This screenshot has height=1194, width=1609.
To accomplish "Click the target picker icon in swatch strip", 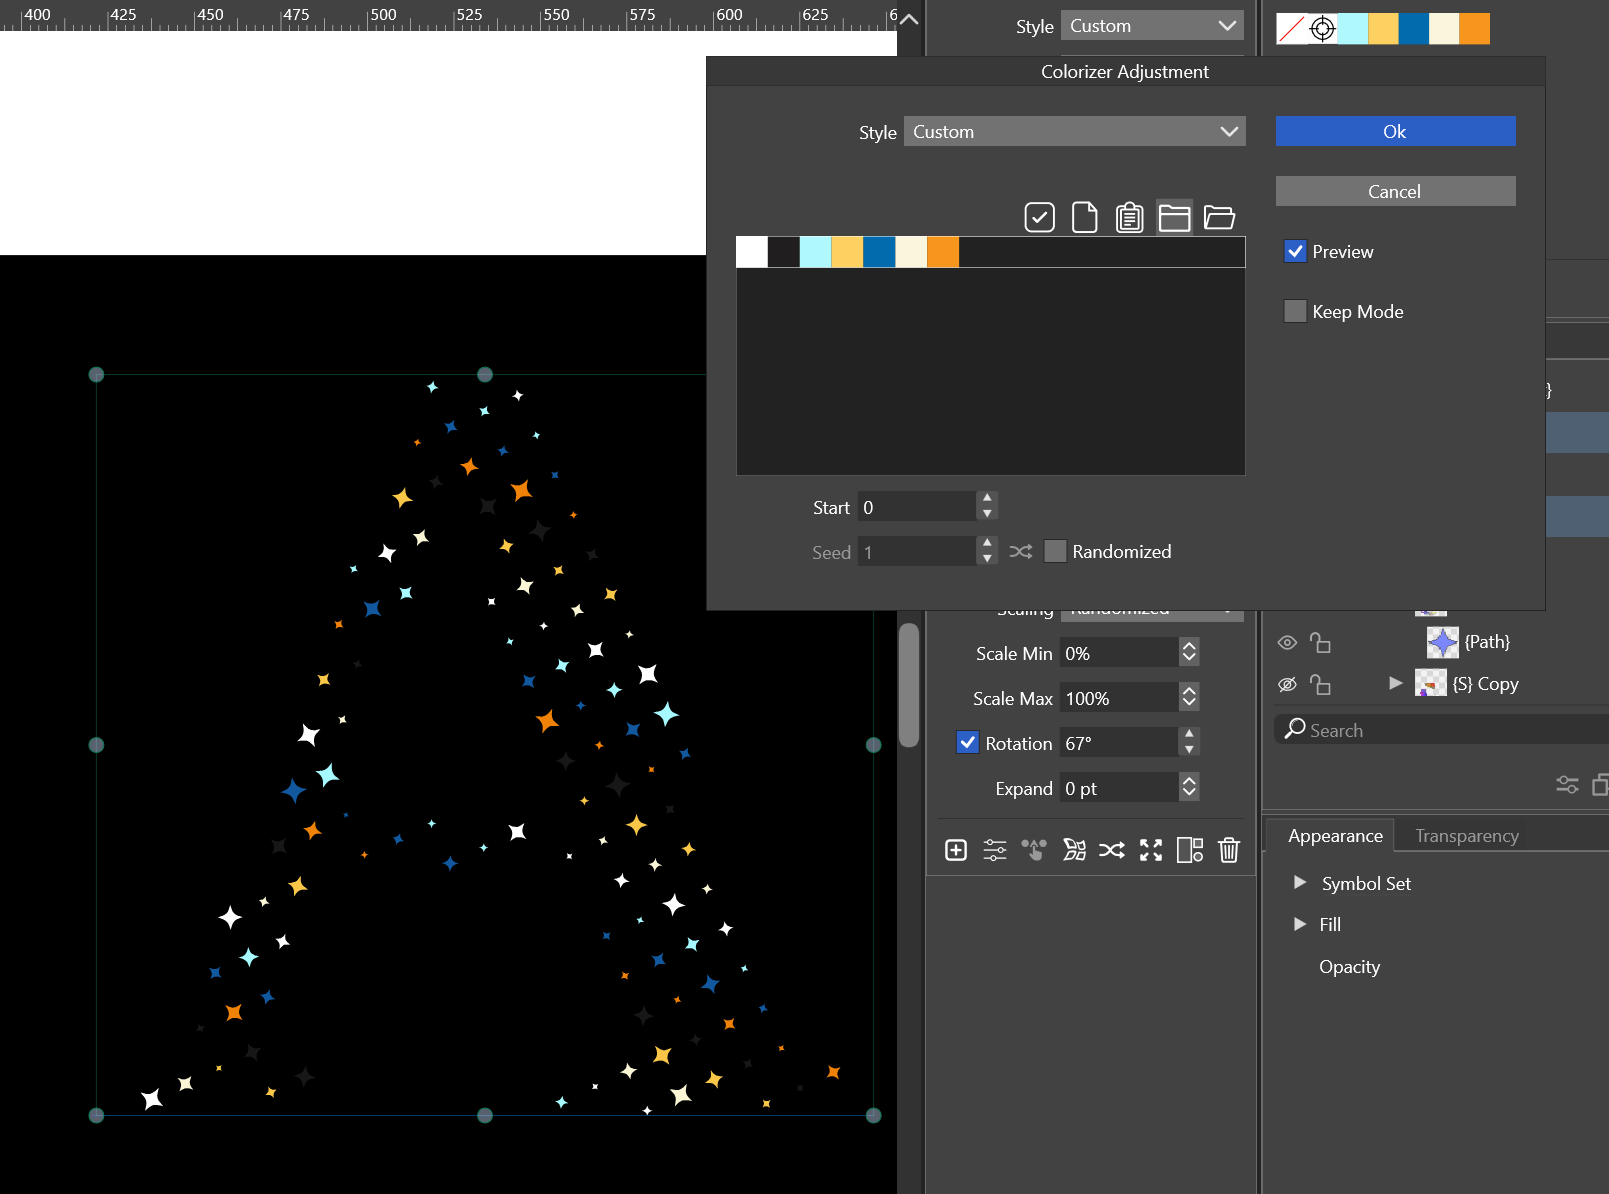I will coord(1322,29).
